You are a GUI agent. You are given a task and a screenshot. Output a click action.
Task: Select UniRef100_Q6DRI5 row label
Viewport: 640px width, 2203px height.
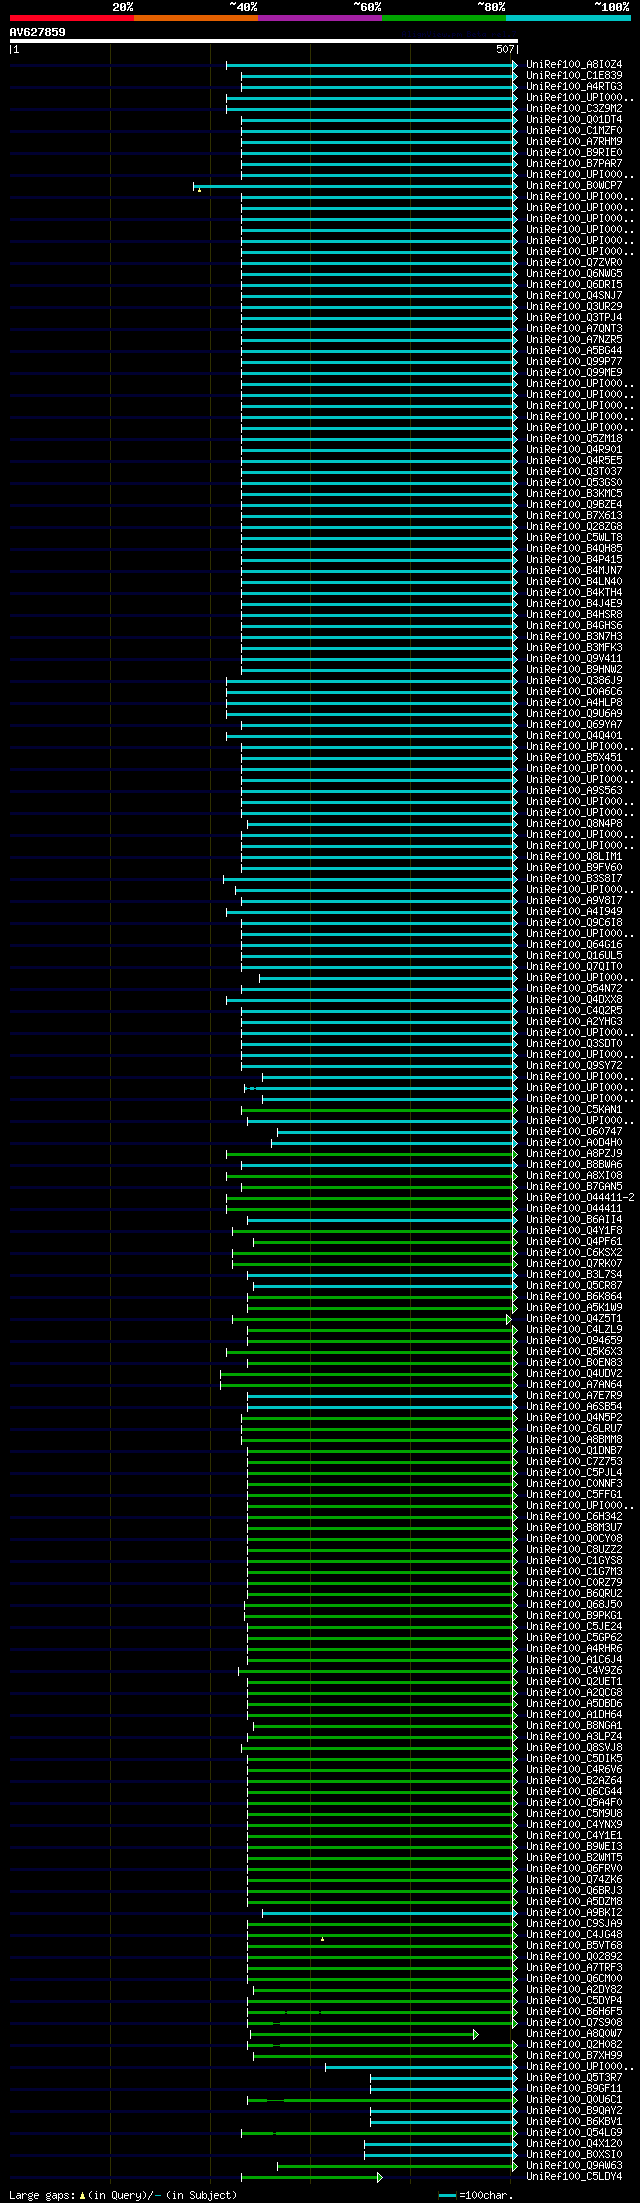pos(574,284)
